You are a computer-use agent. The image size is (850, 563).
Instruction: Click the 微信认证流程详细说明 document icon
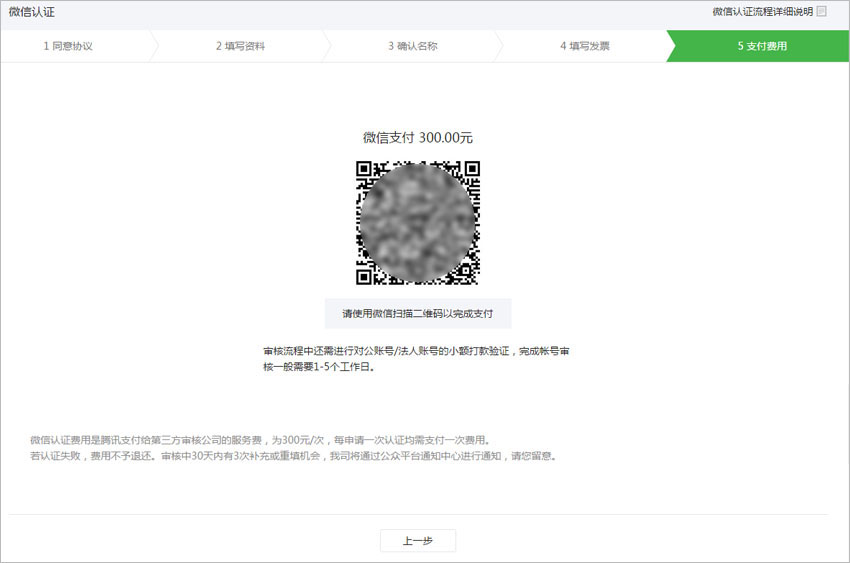(821, 11)
